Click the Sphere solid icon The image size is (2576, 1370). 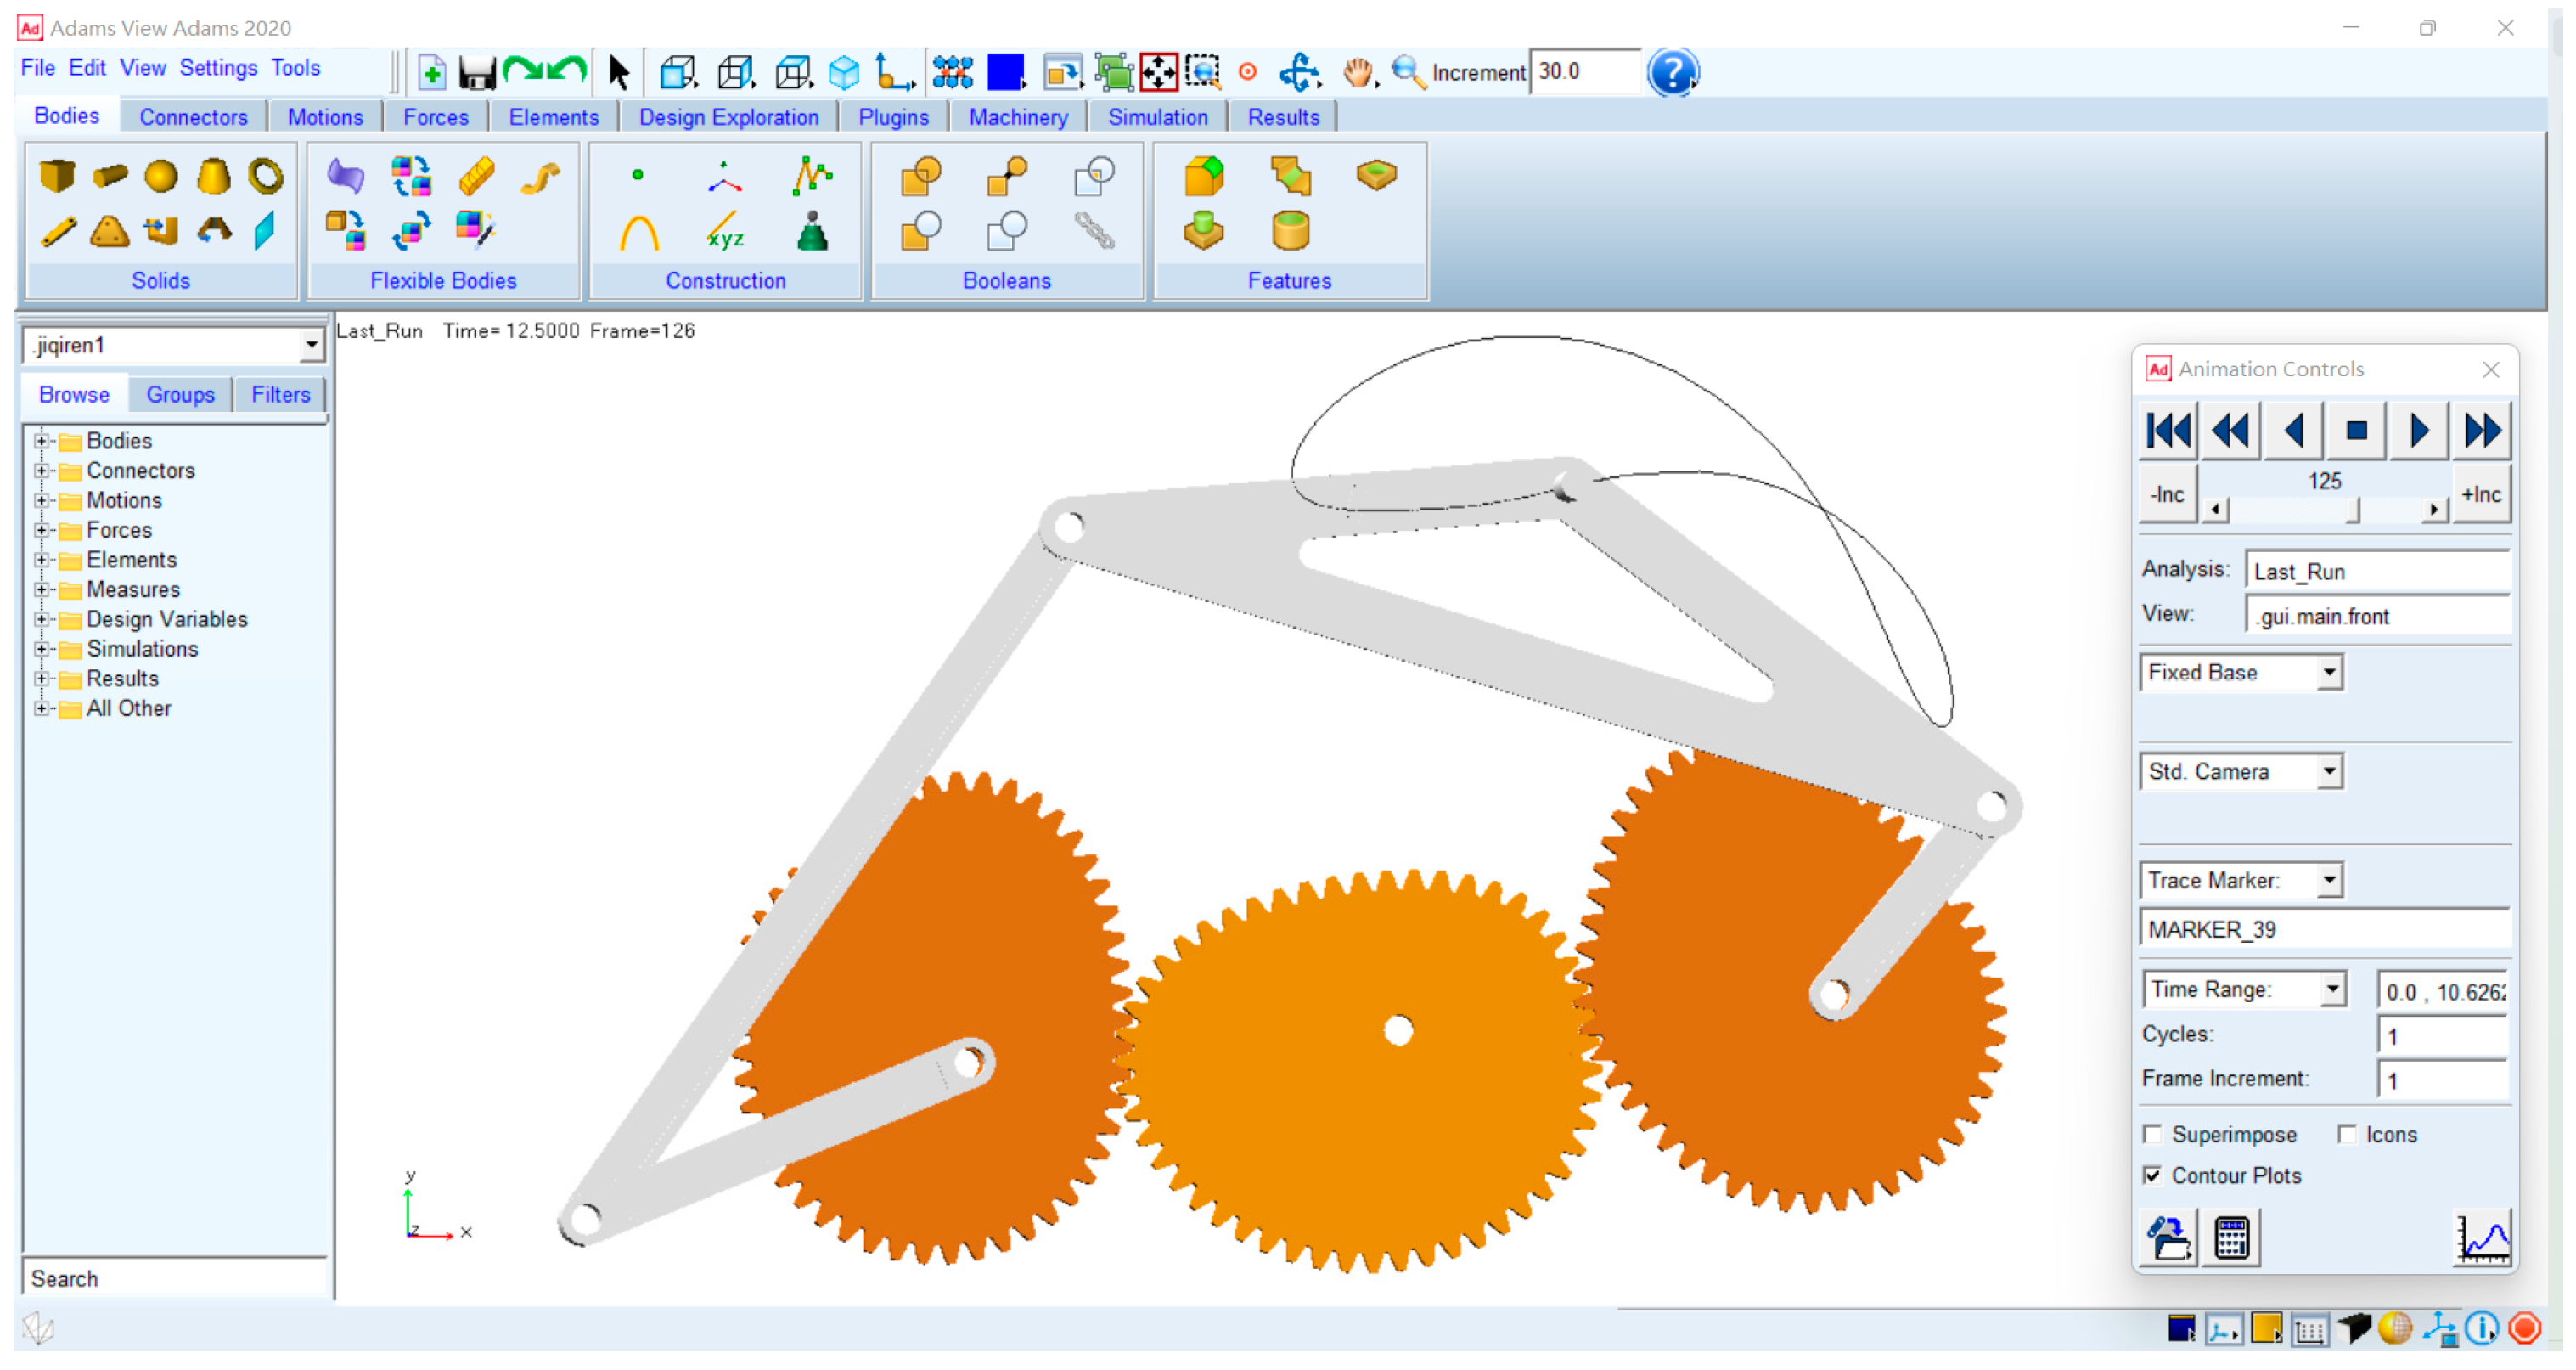pos(160,176)
